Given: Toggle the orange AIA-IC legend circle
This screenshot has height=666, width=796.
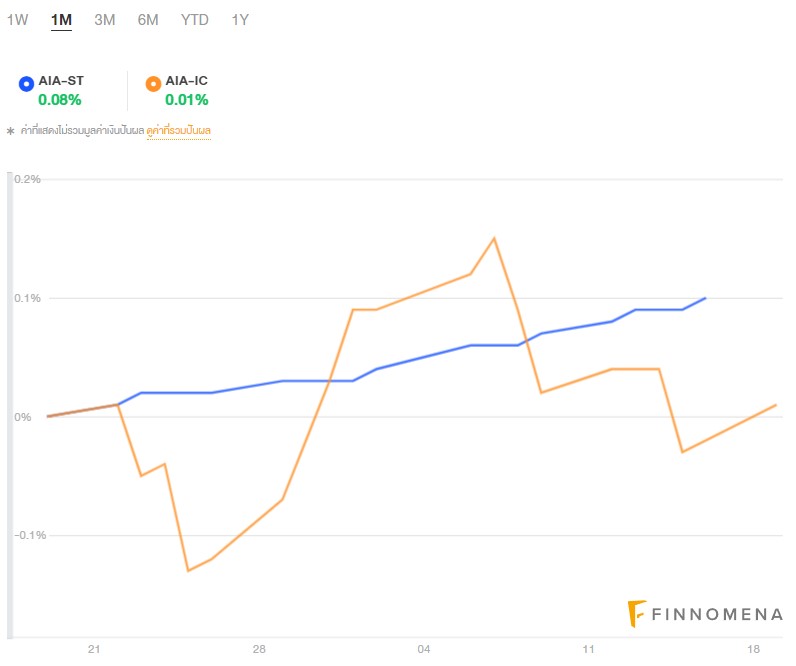Looking at the screenshot, I should (153, 84).
